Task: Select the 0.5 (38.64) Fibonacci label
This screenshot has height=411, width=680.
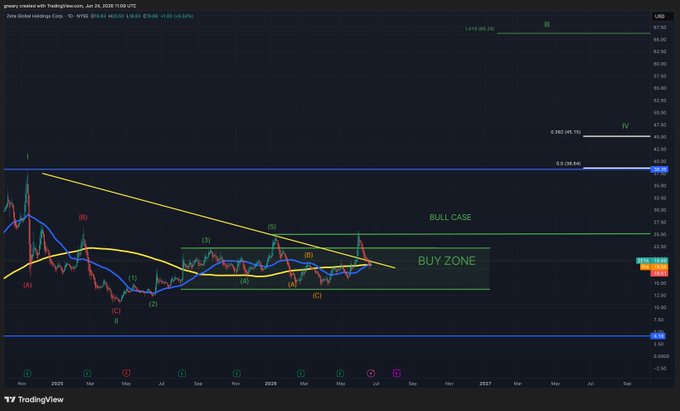Action: point(569,163)
